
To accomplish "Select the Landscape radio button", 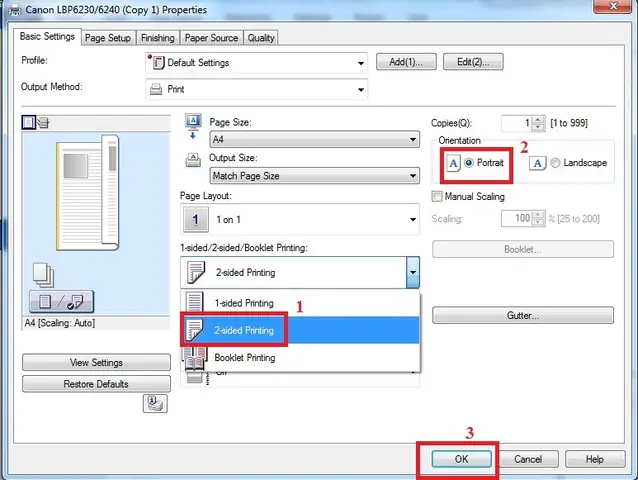I will coord(555,163).
